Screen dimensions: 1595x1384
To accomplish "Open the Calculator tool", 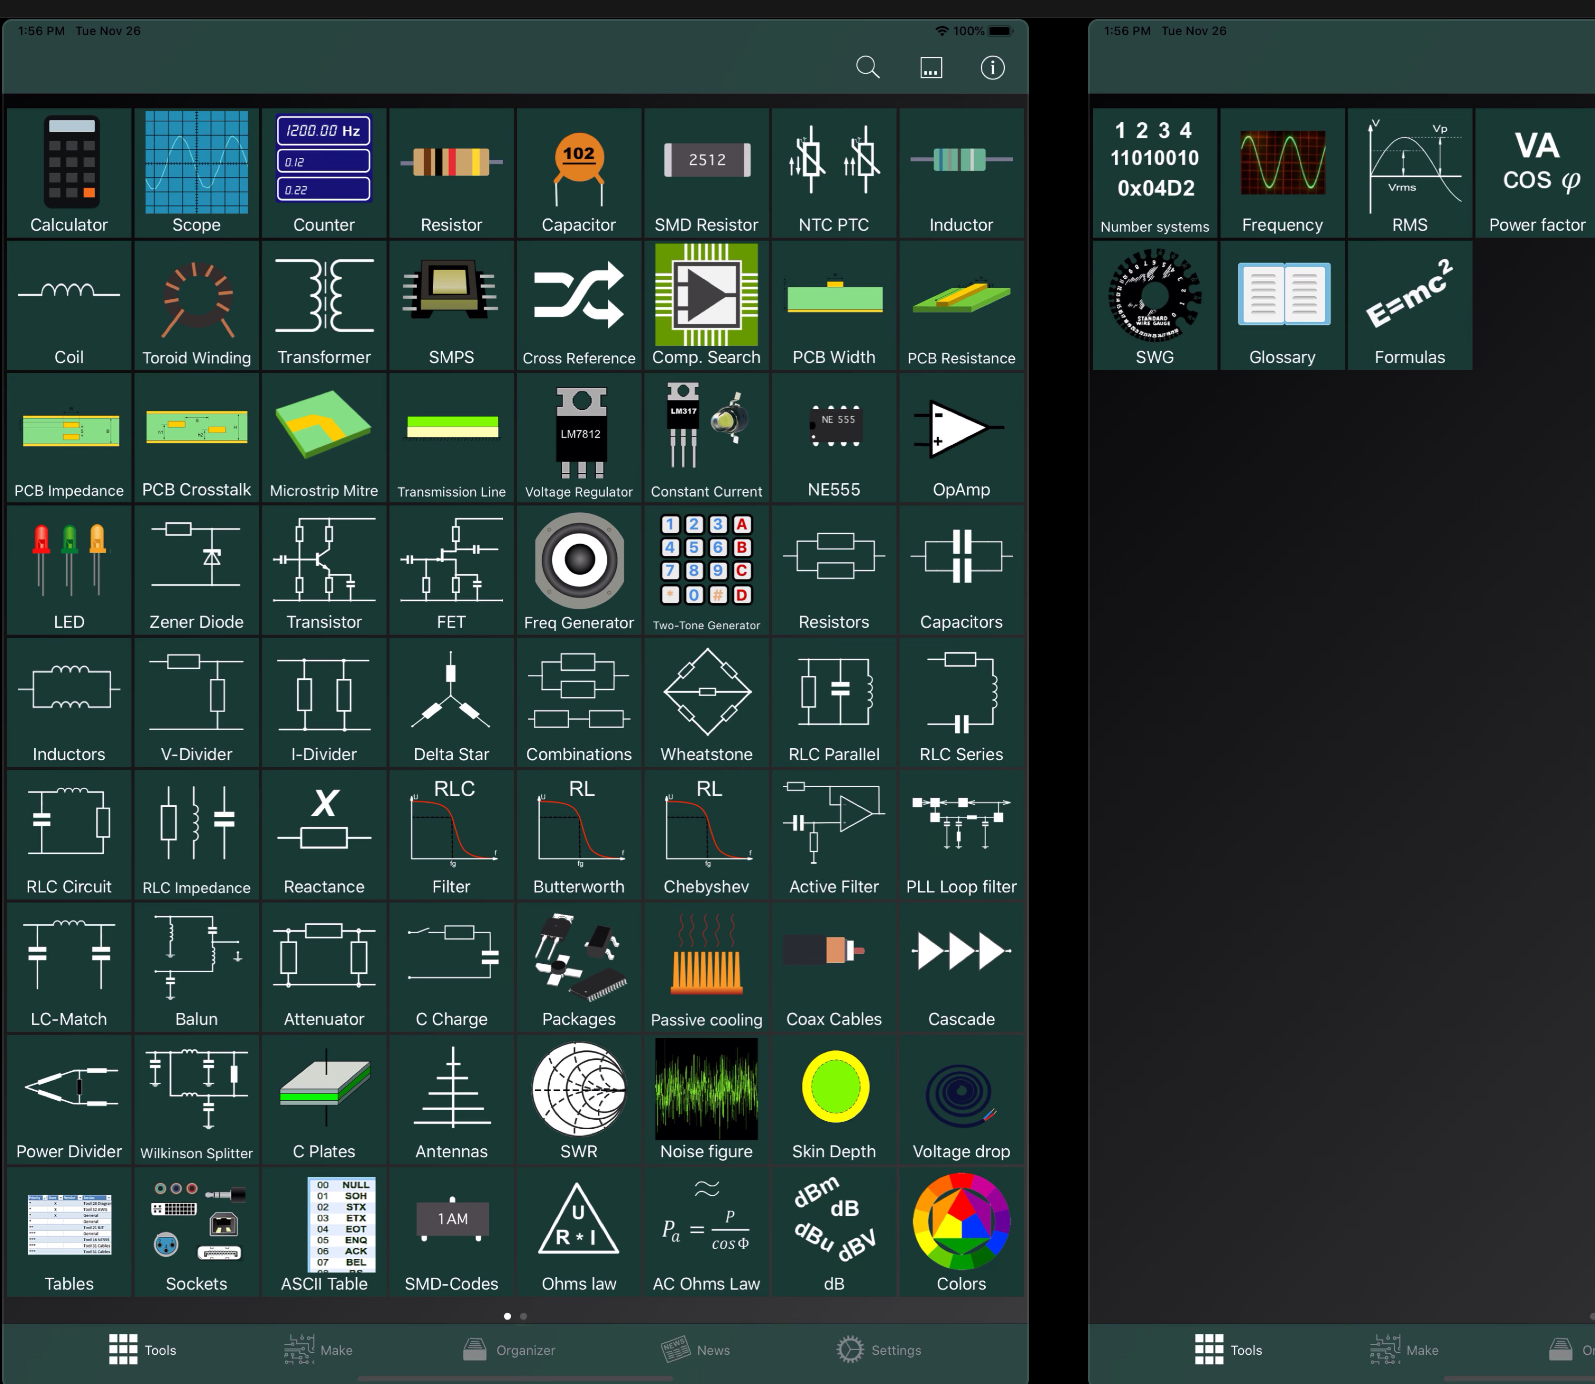I will (69, 173).
